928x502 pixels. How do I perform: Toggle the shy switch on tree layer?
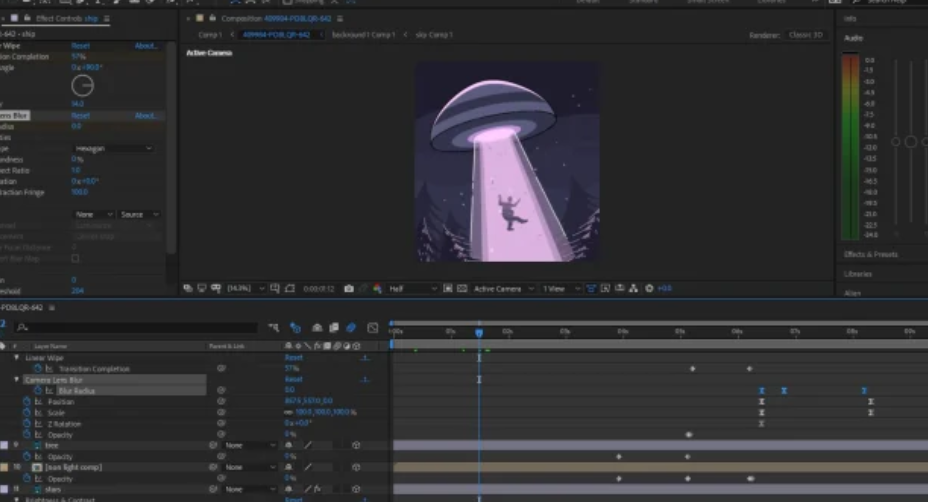[x=290, y=445]
